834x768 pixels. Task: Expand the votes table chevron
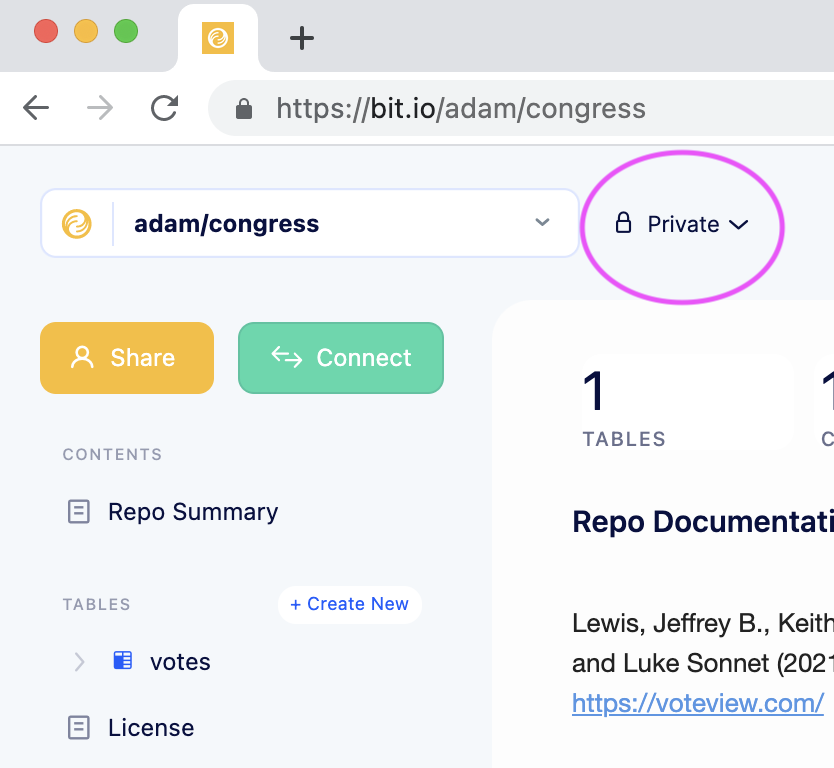(79, 662)
